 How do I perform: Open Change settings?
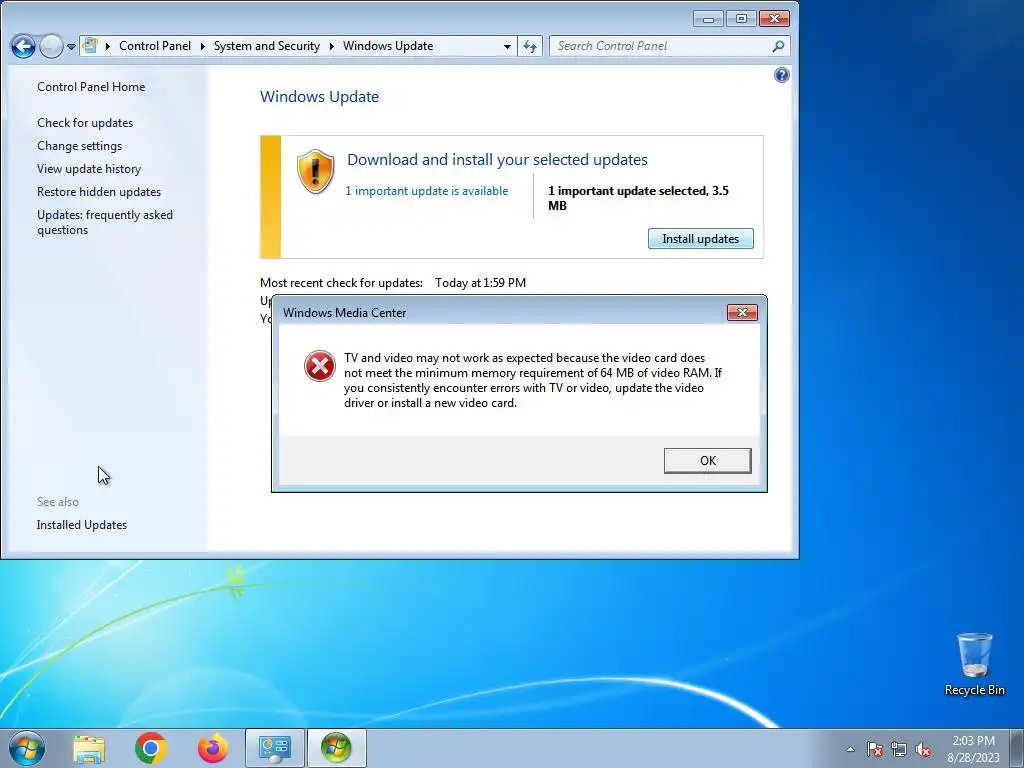pos(80,146)
